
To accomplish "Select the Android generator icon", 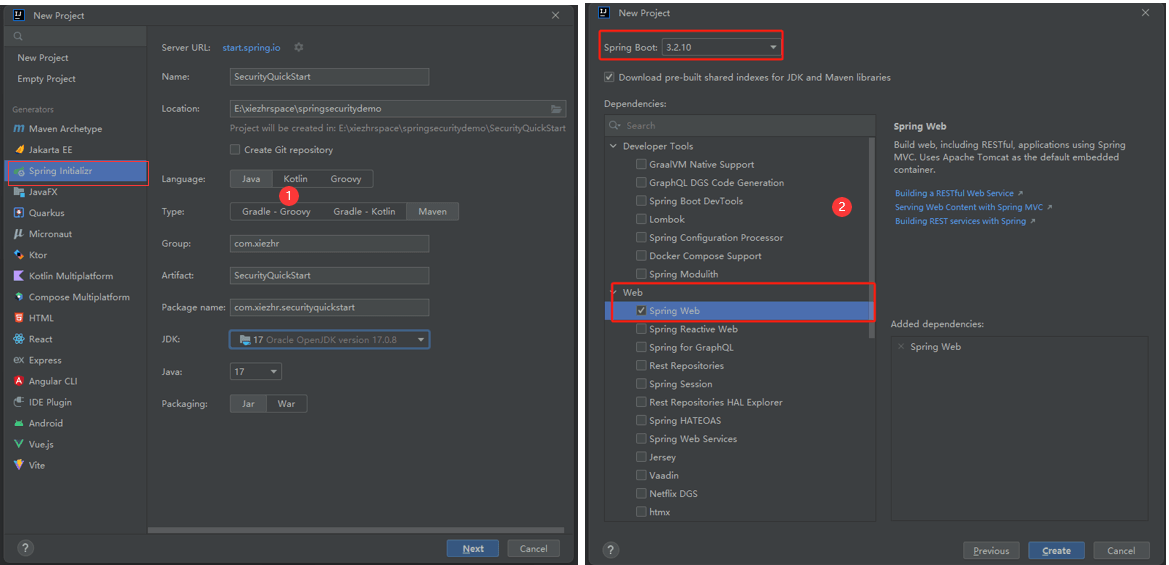I will click(x=19, y=423).
